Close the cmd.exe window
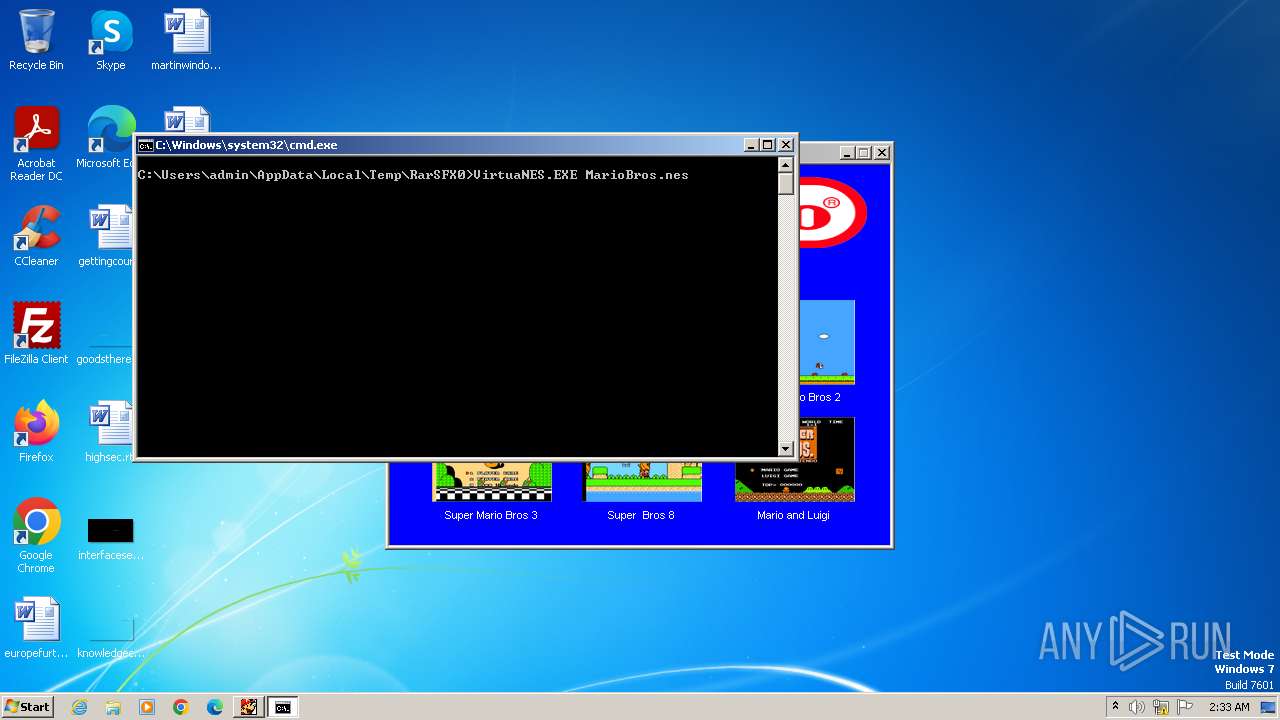 click(786, 145)
